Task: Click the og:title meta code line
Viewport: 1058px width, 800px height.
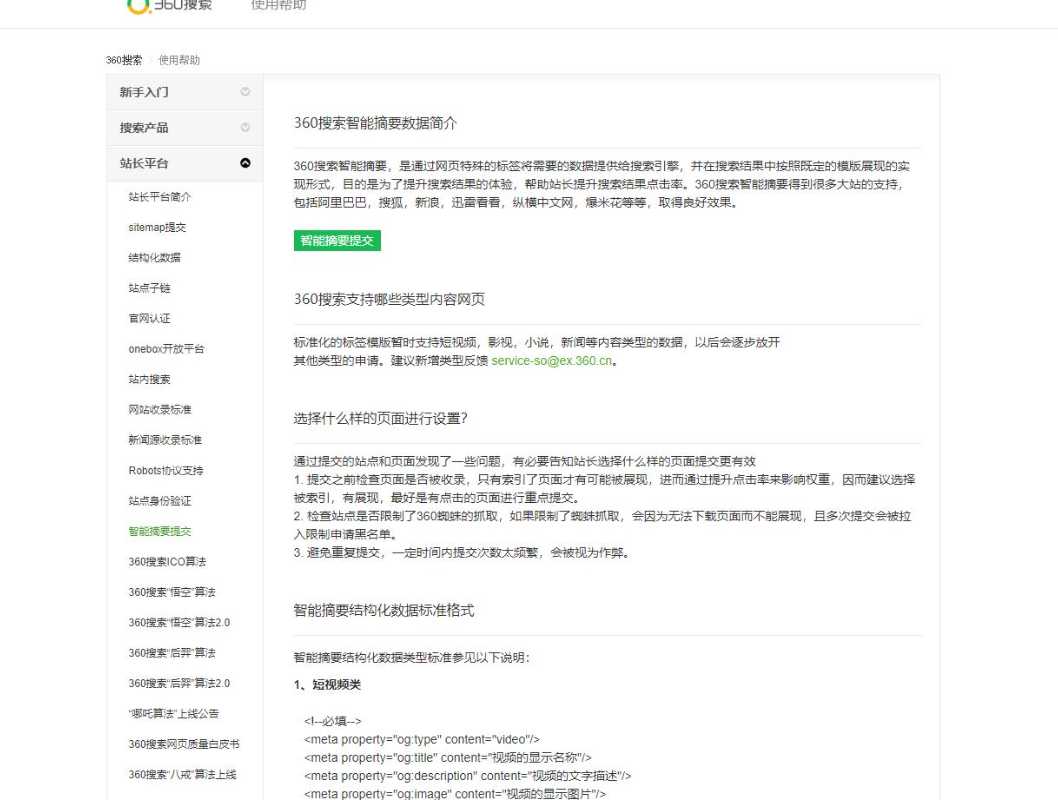Action: [x=447, y=757]
